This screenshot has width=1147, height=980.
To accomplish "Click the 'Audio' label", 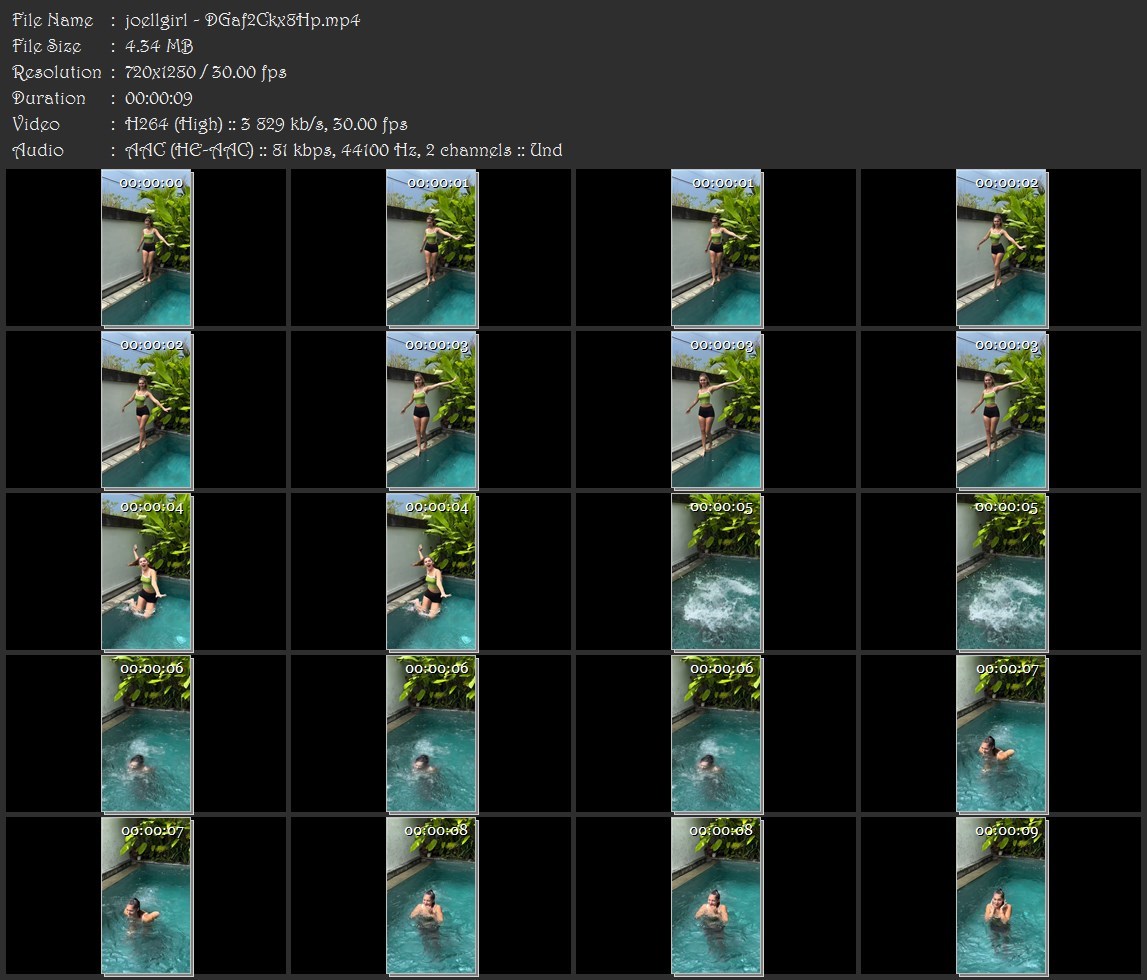I will click(x=38, y=151).
